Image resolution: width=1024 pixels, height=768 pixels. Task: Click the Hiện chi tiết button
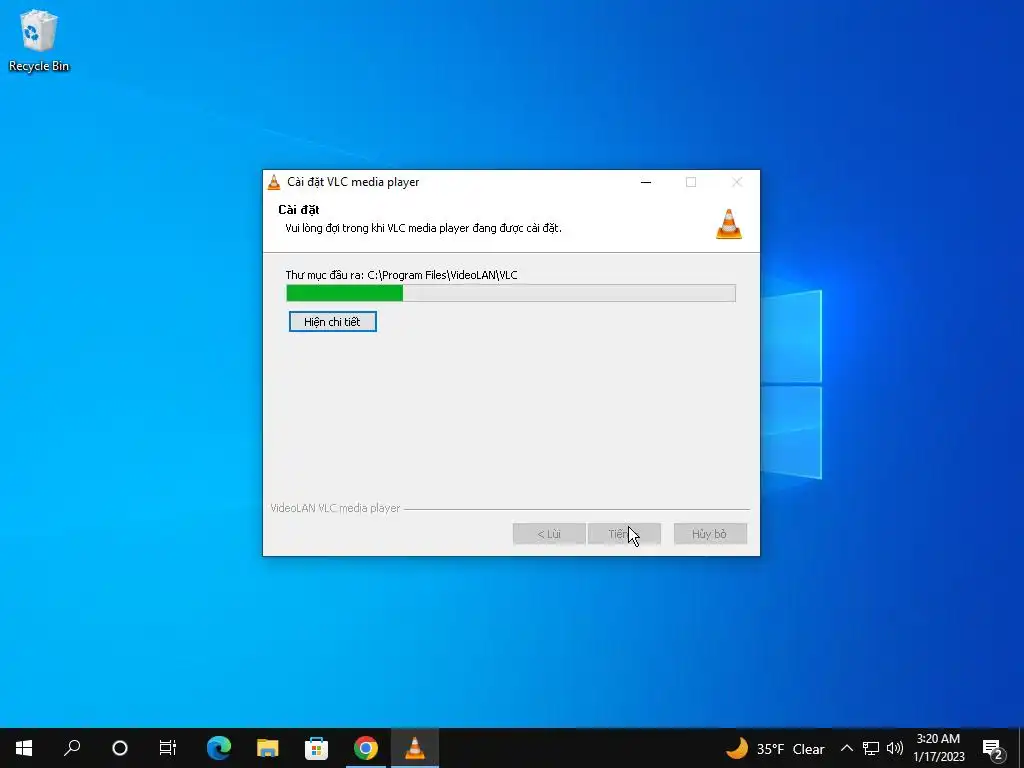[332, 322]
